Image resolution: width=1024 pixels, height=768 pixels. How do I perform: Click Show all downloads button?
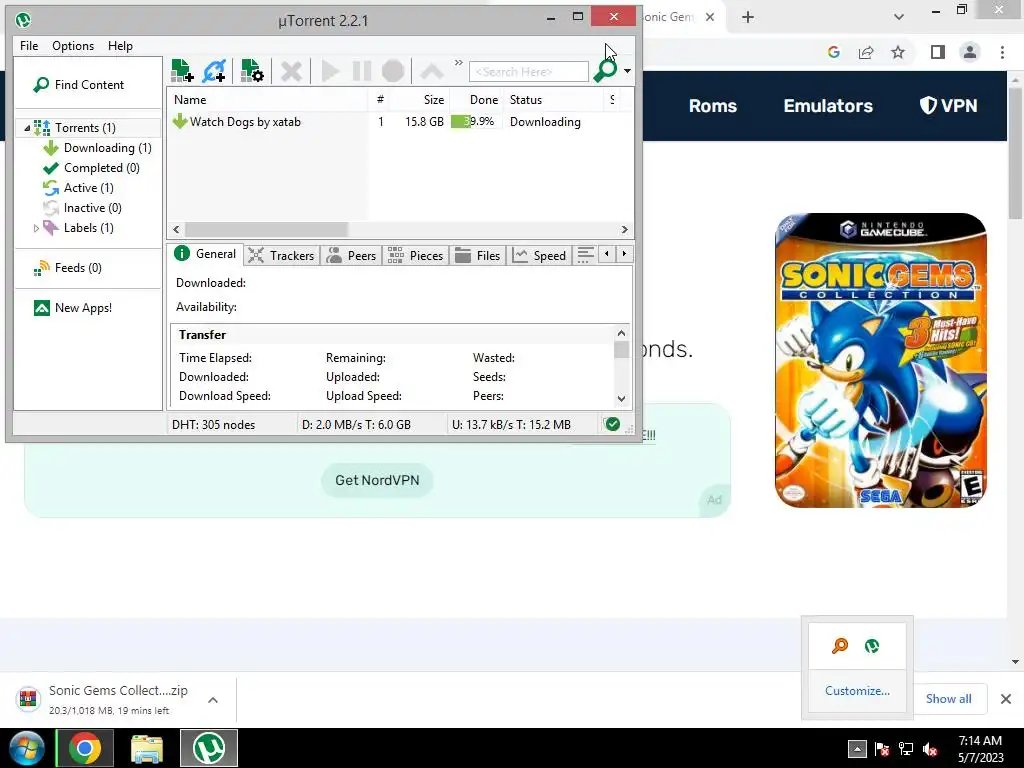point(948,699)
